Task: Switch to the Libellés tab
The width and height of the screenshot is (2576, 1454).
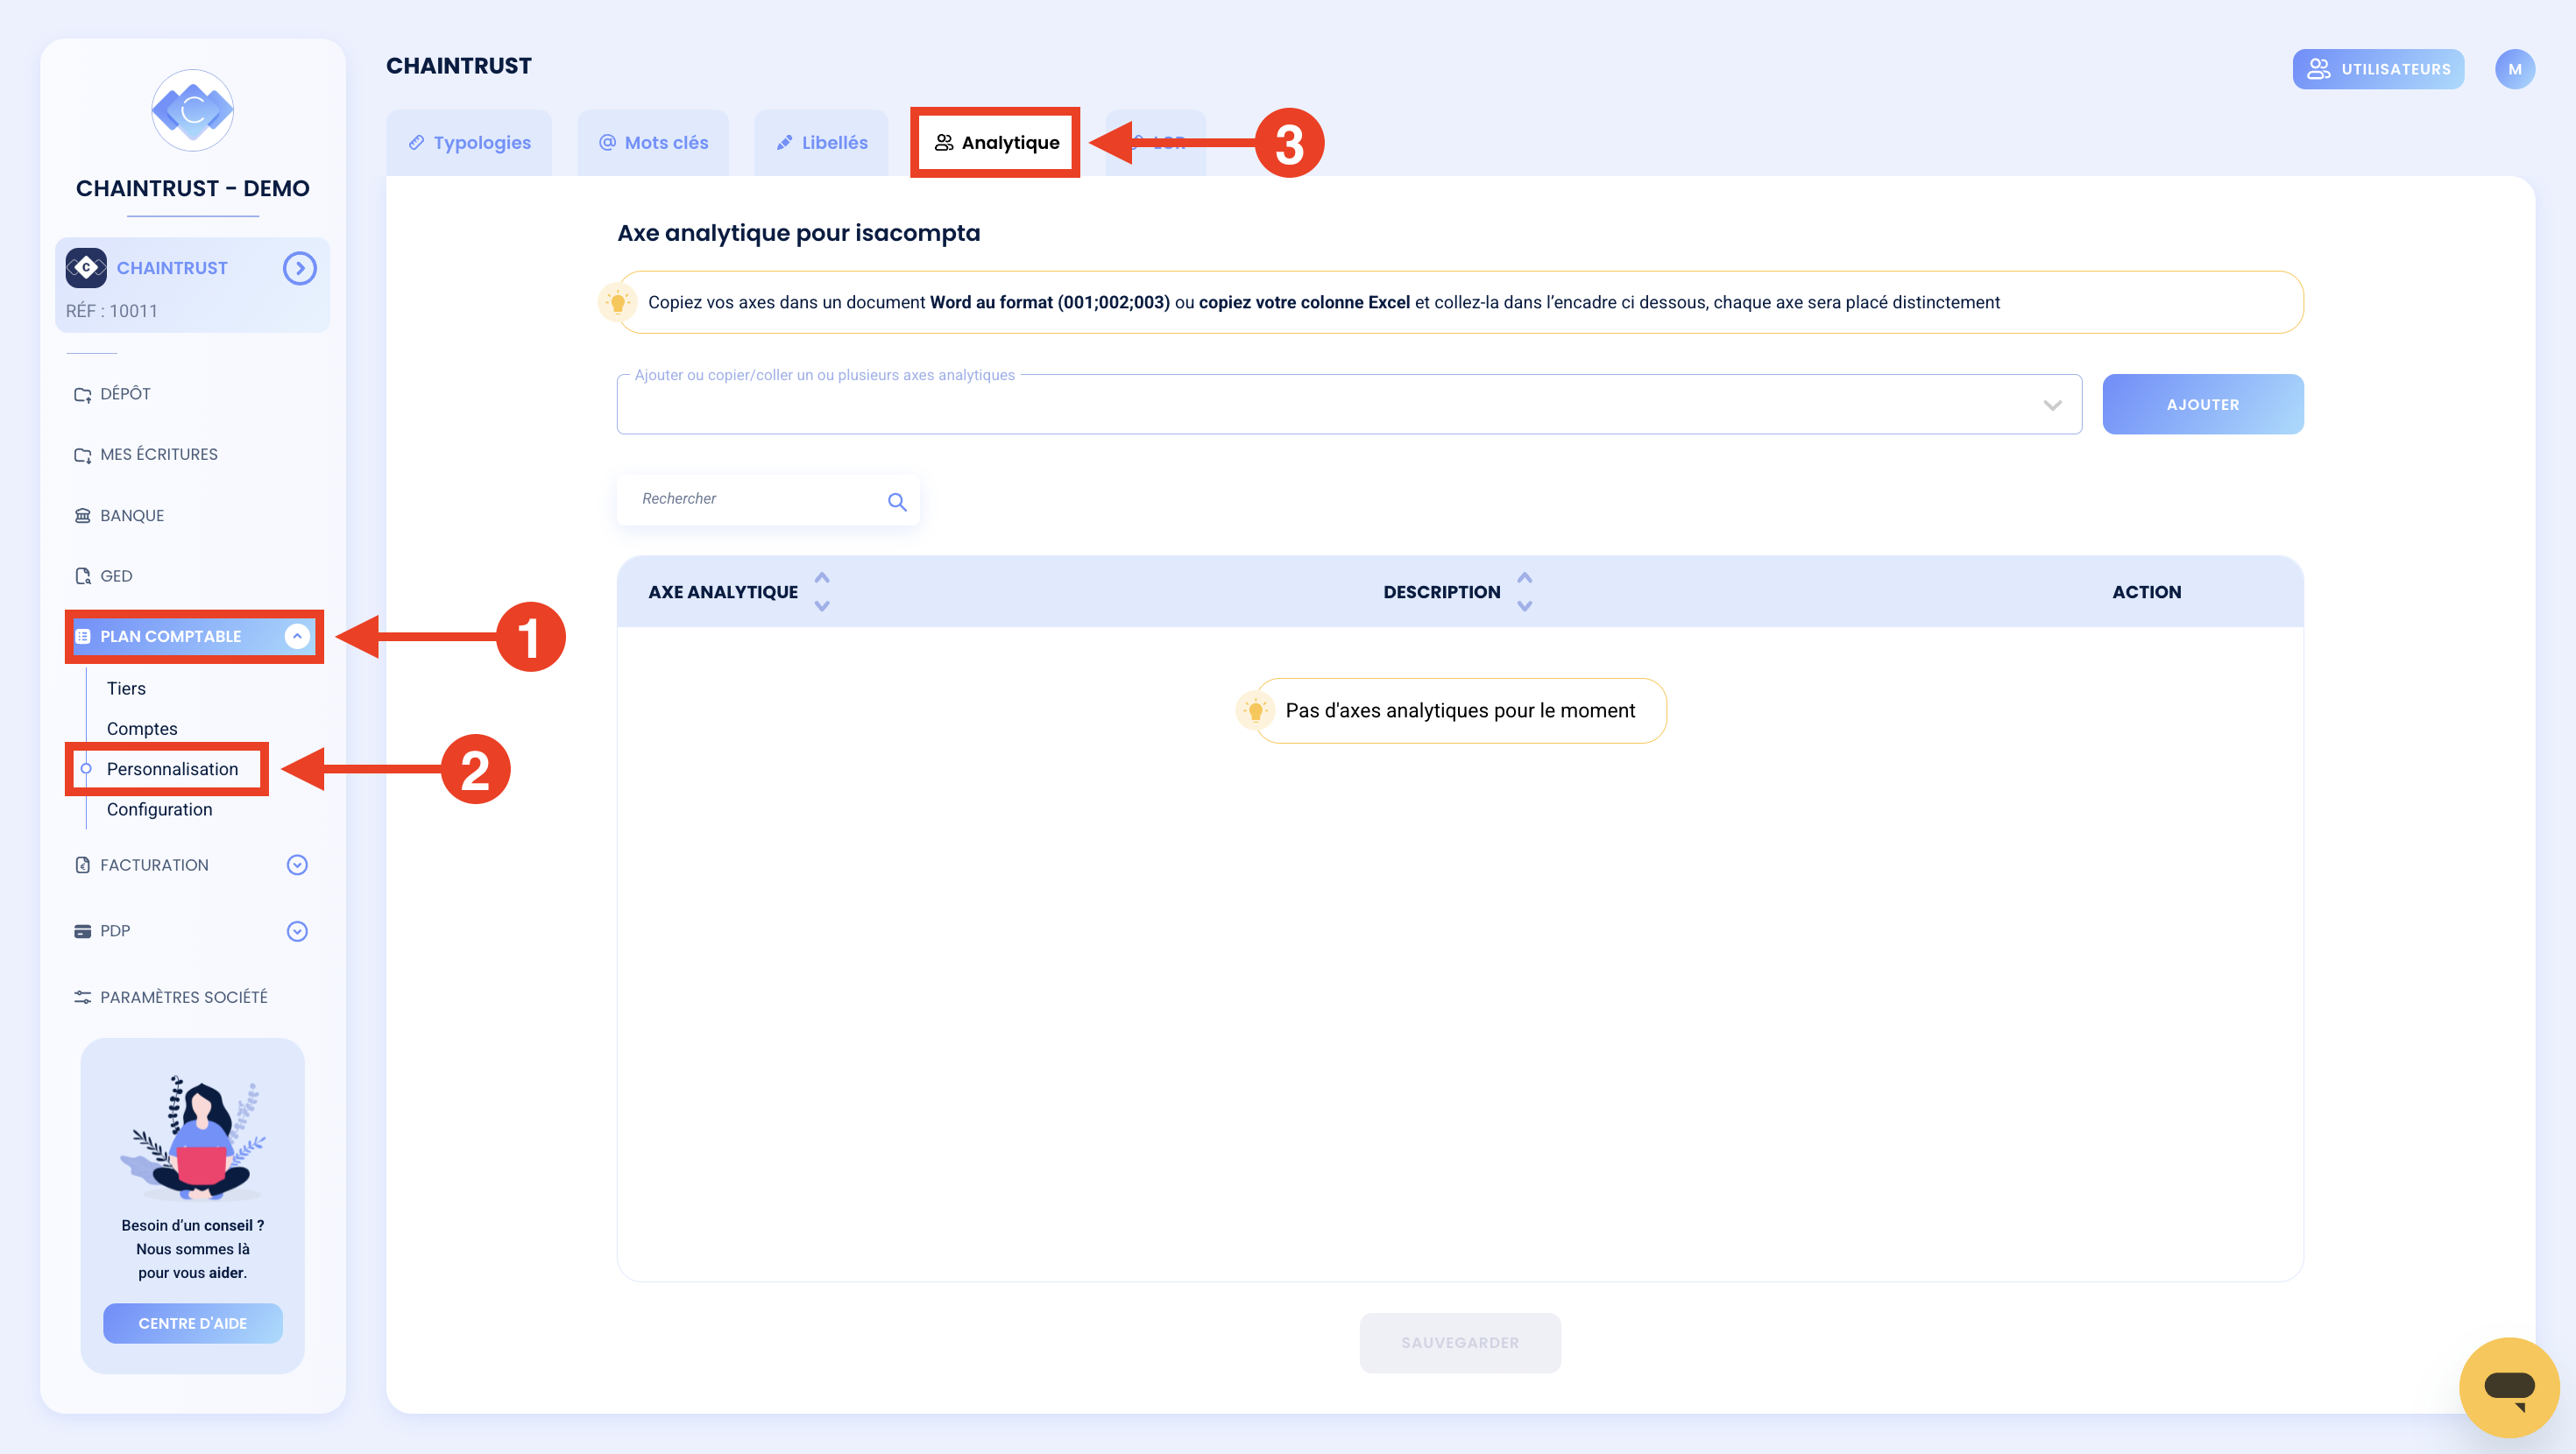Action: [821, 143]
